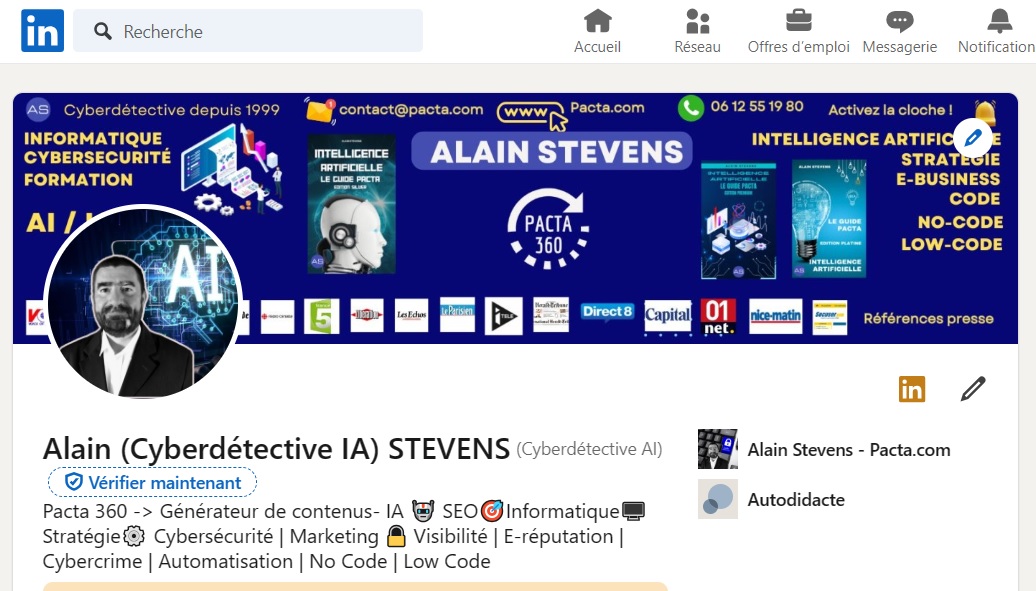This screenshot has height=591, width=1036.
Task: Open the Offres d'emploi briefcase icon
Action: [x=797, y=21]
